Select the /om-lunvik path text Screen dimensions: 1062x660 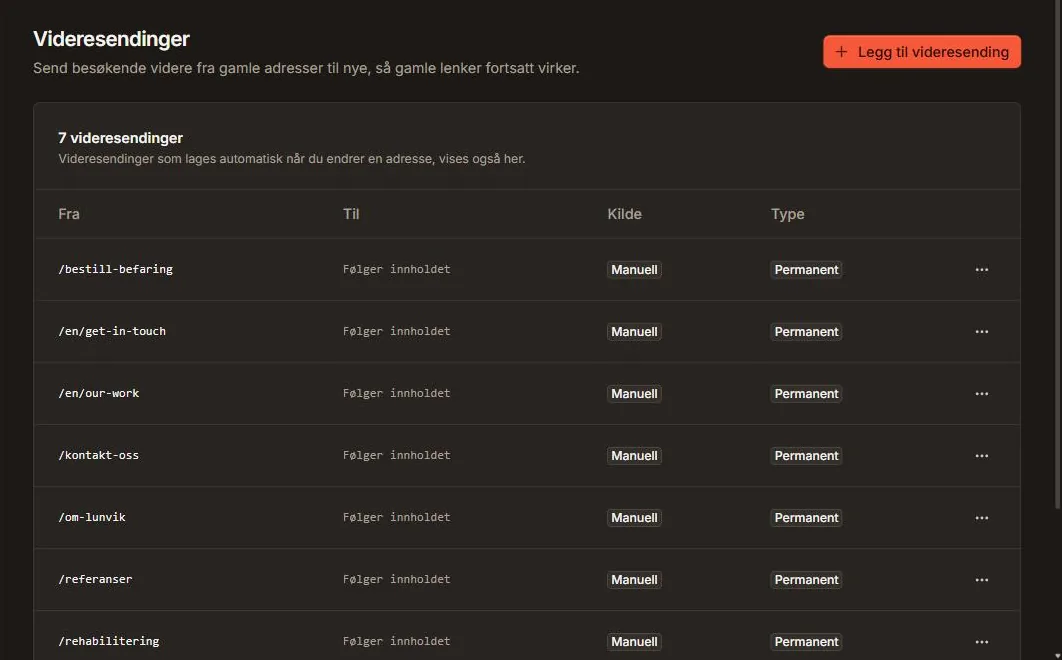[92, 517]
